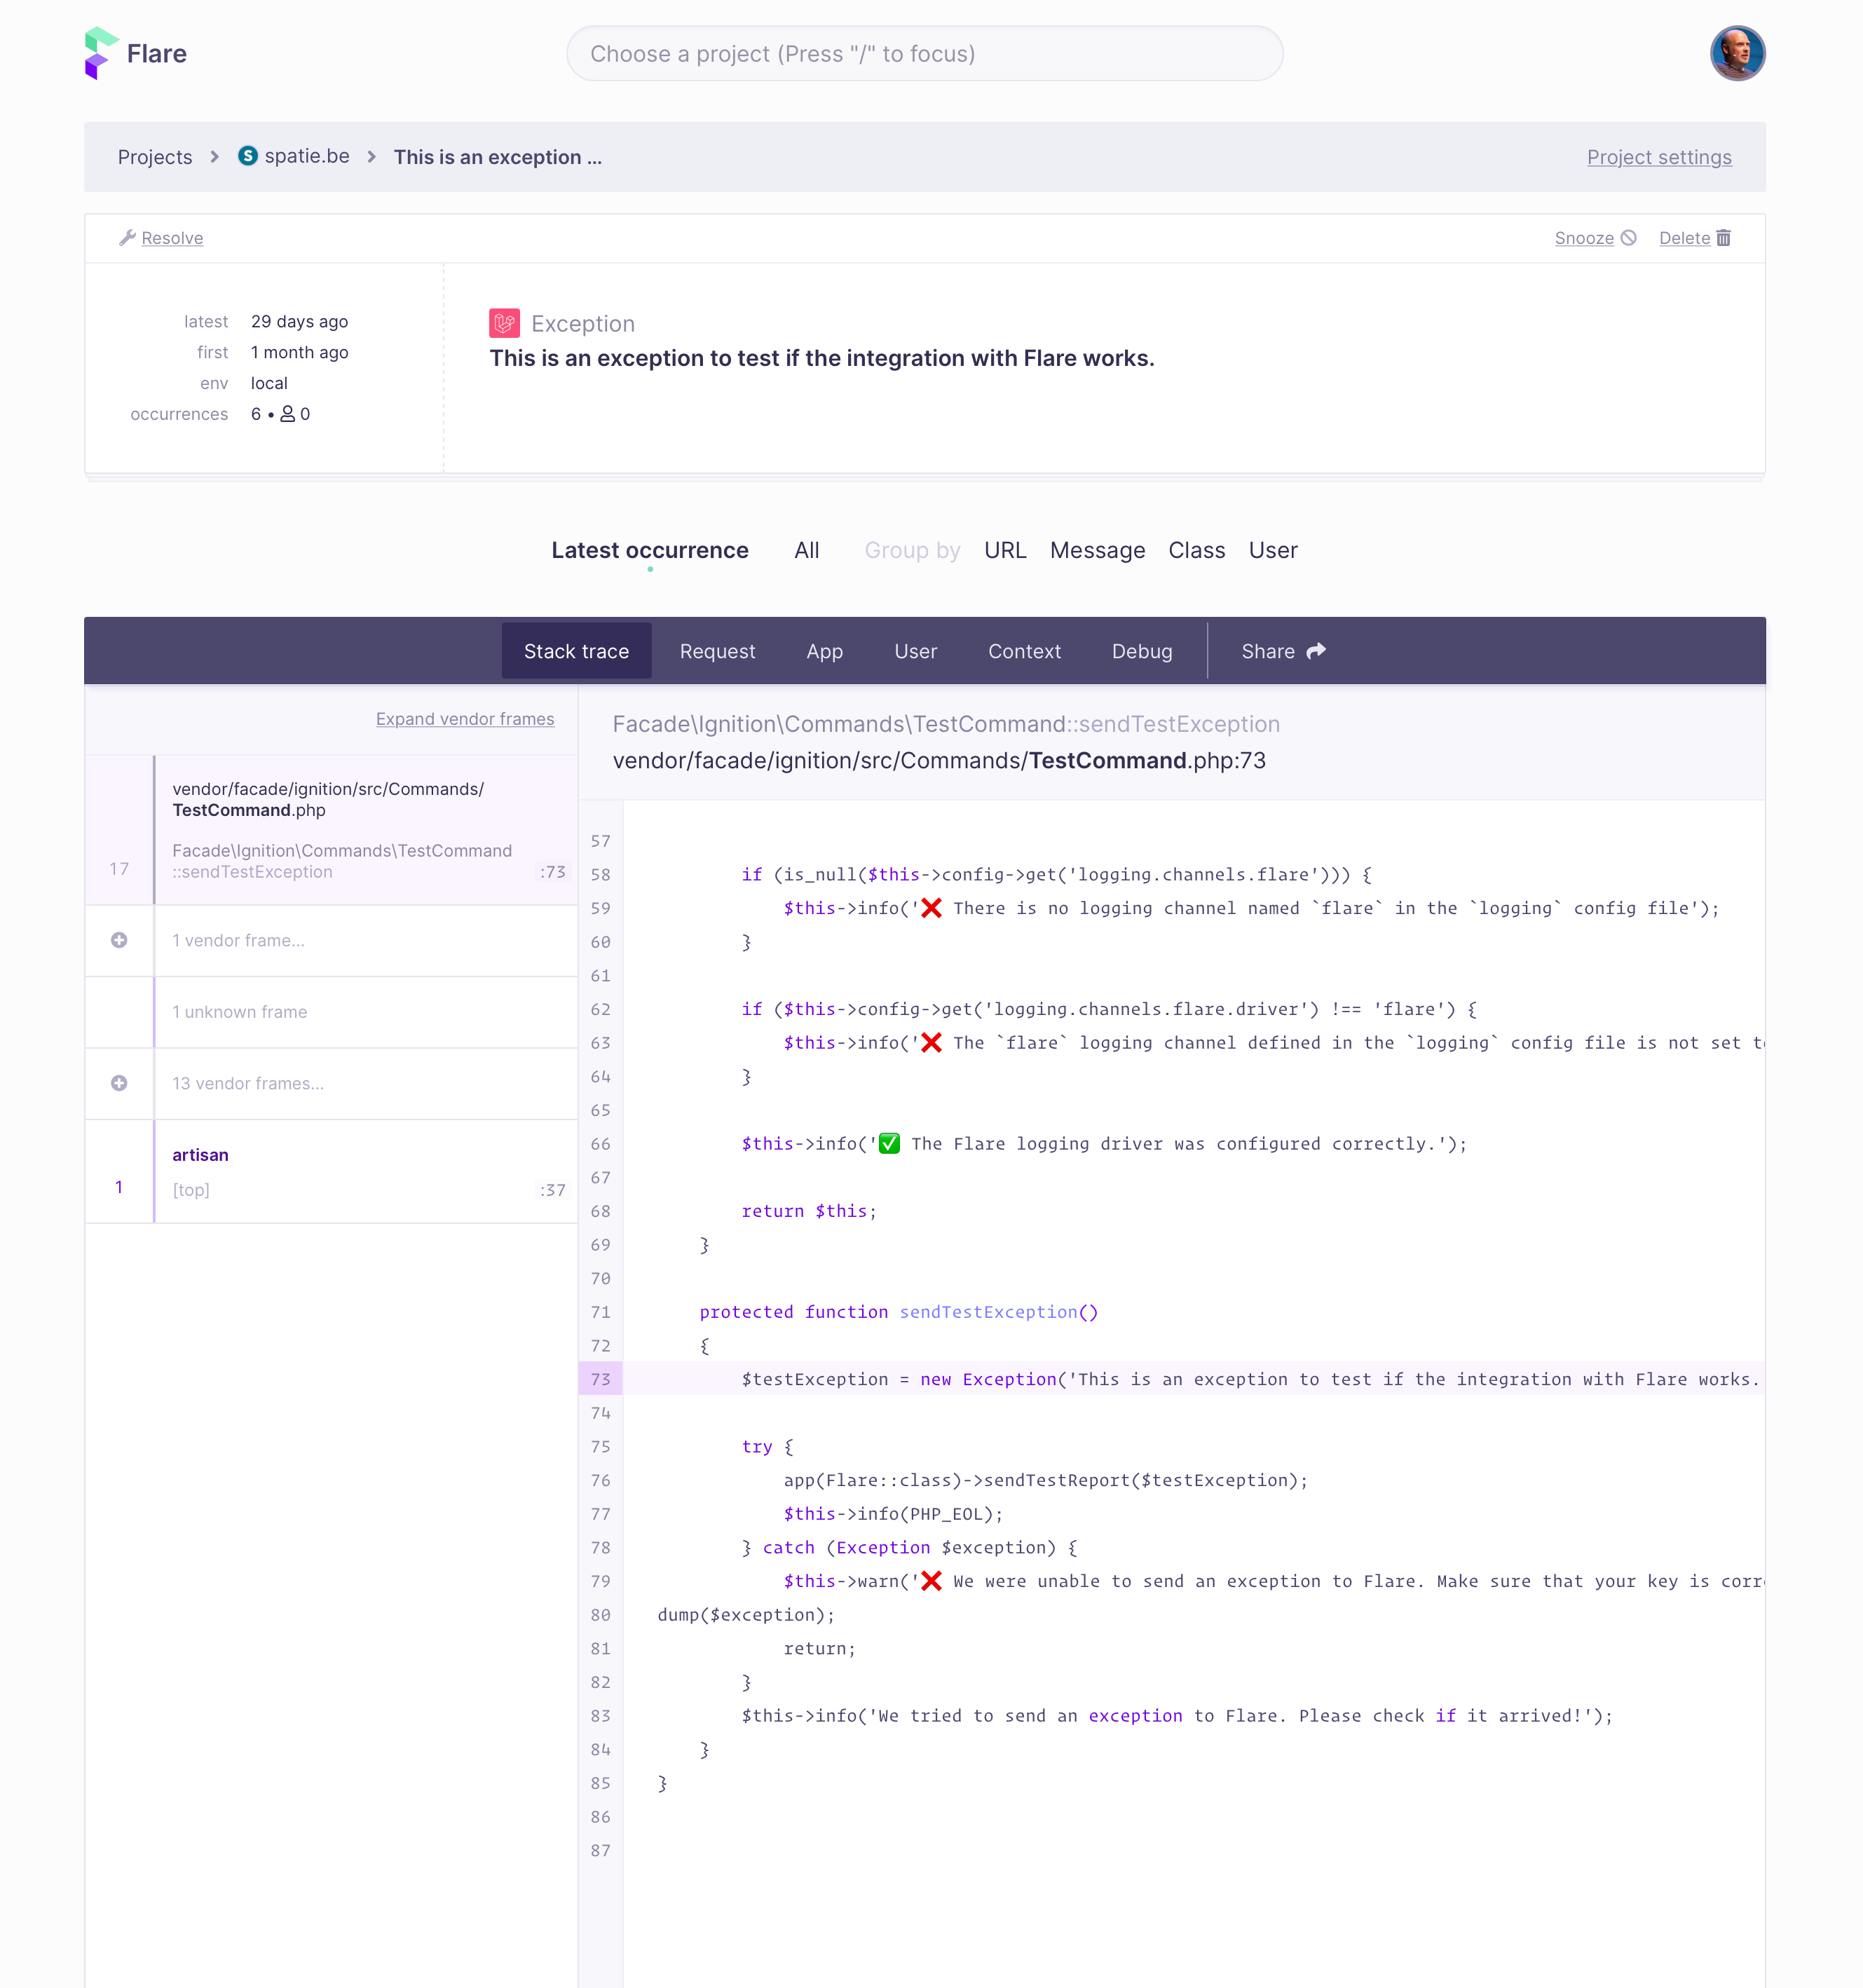
Task: Open the Debug tab
Action: click(1142, 651)
